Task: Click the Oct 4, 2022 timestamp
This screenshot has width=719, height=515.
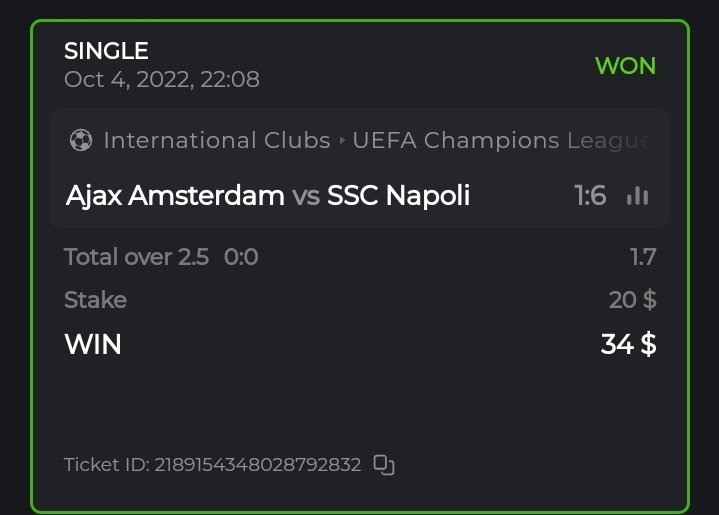Action: pyautogui.click(x=161, y=79)
